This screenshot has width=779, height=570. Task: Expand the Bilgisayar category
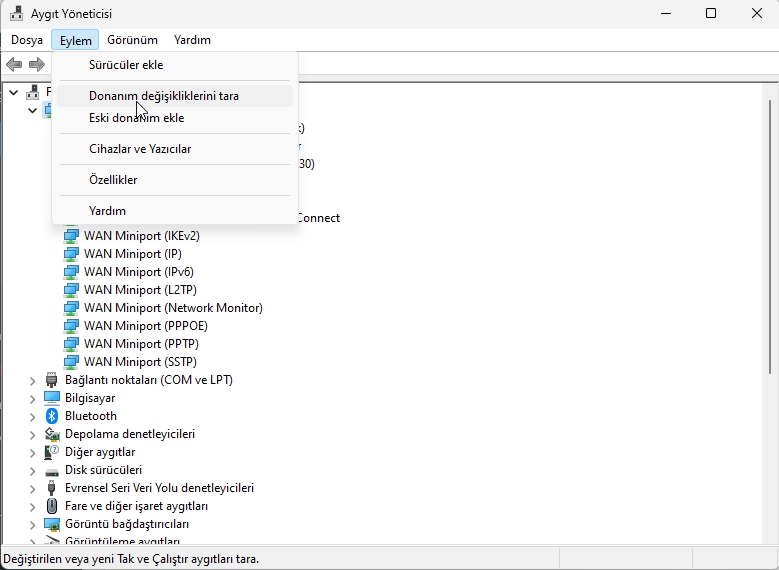coord(32,399)
